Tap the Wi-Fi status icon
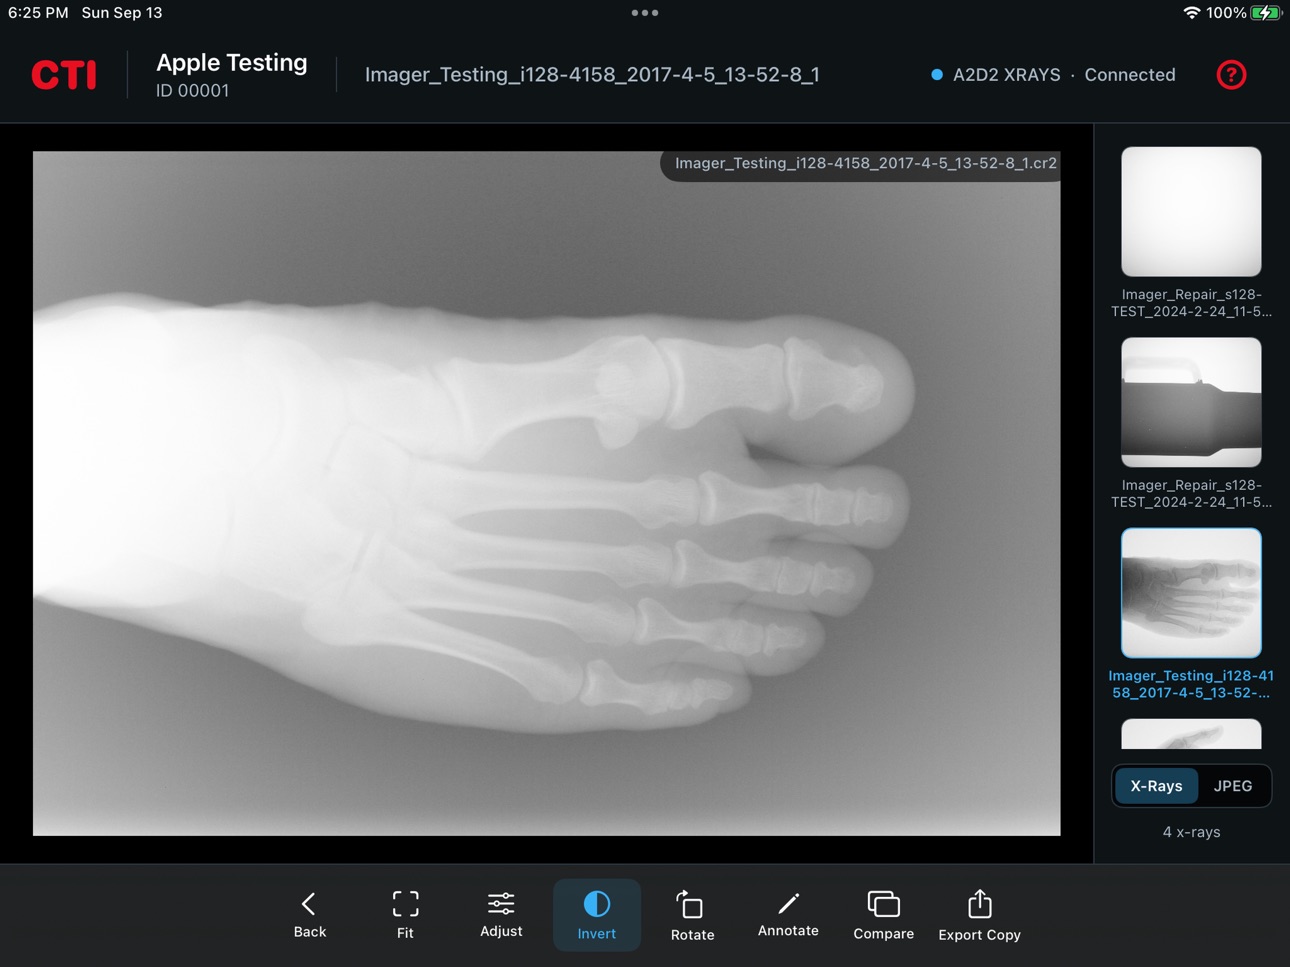This screenshot has height=967, width=1290. coord(1191,13)
